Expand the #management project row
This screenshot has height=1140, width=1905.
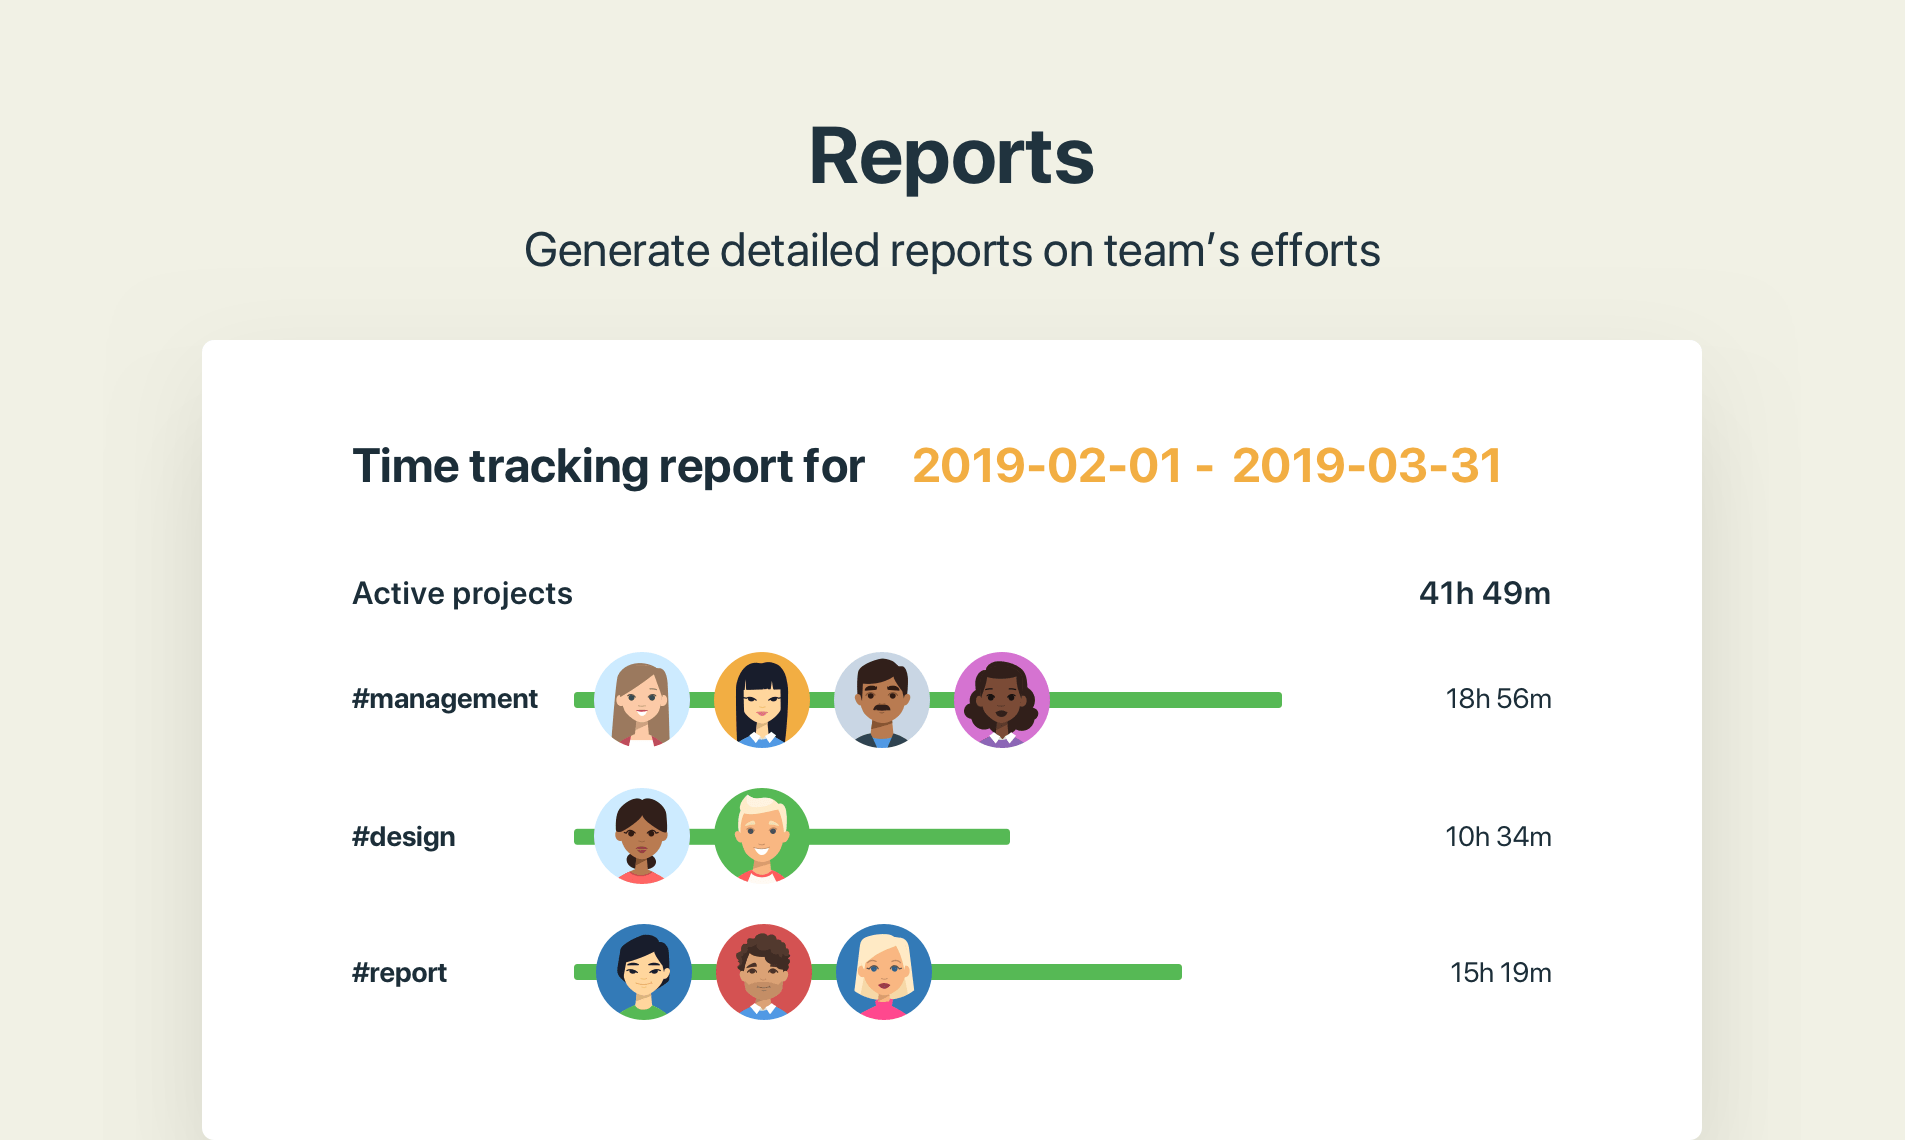pyautogui.click(x=445, y=699)
